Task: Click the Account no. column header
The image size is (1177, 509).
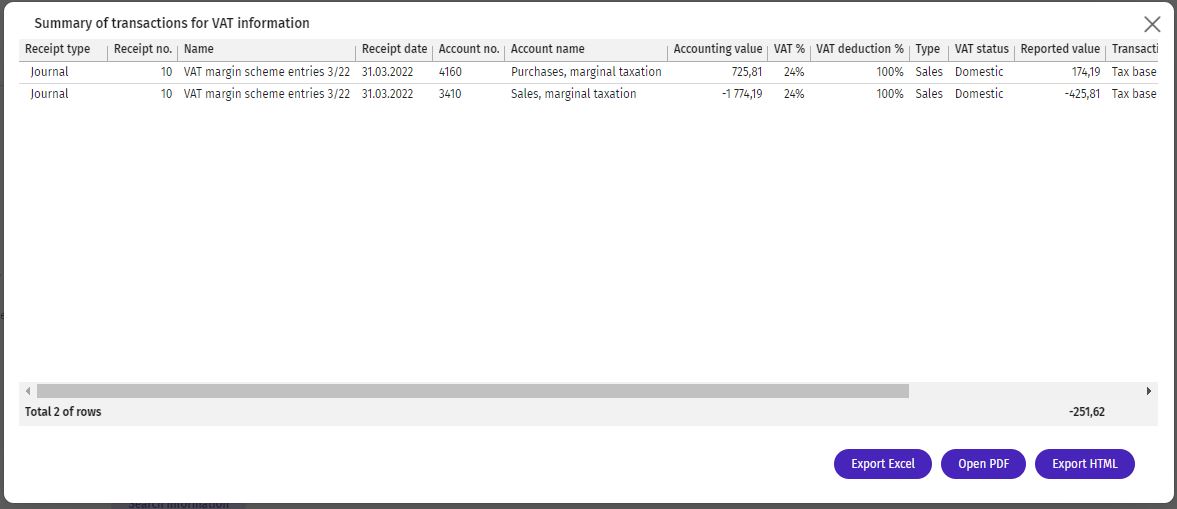Action: [468, 49]
